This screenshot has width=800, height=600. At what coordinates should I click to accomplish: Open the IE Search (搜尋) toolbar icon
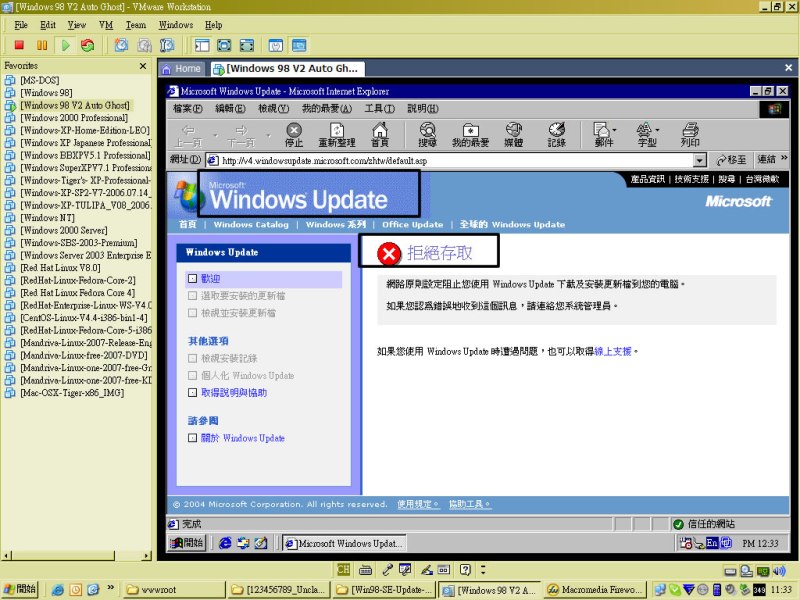[x=428, y=135]
